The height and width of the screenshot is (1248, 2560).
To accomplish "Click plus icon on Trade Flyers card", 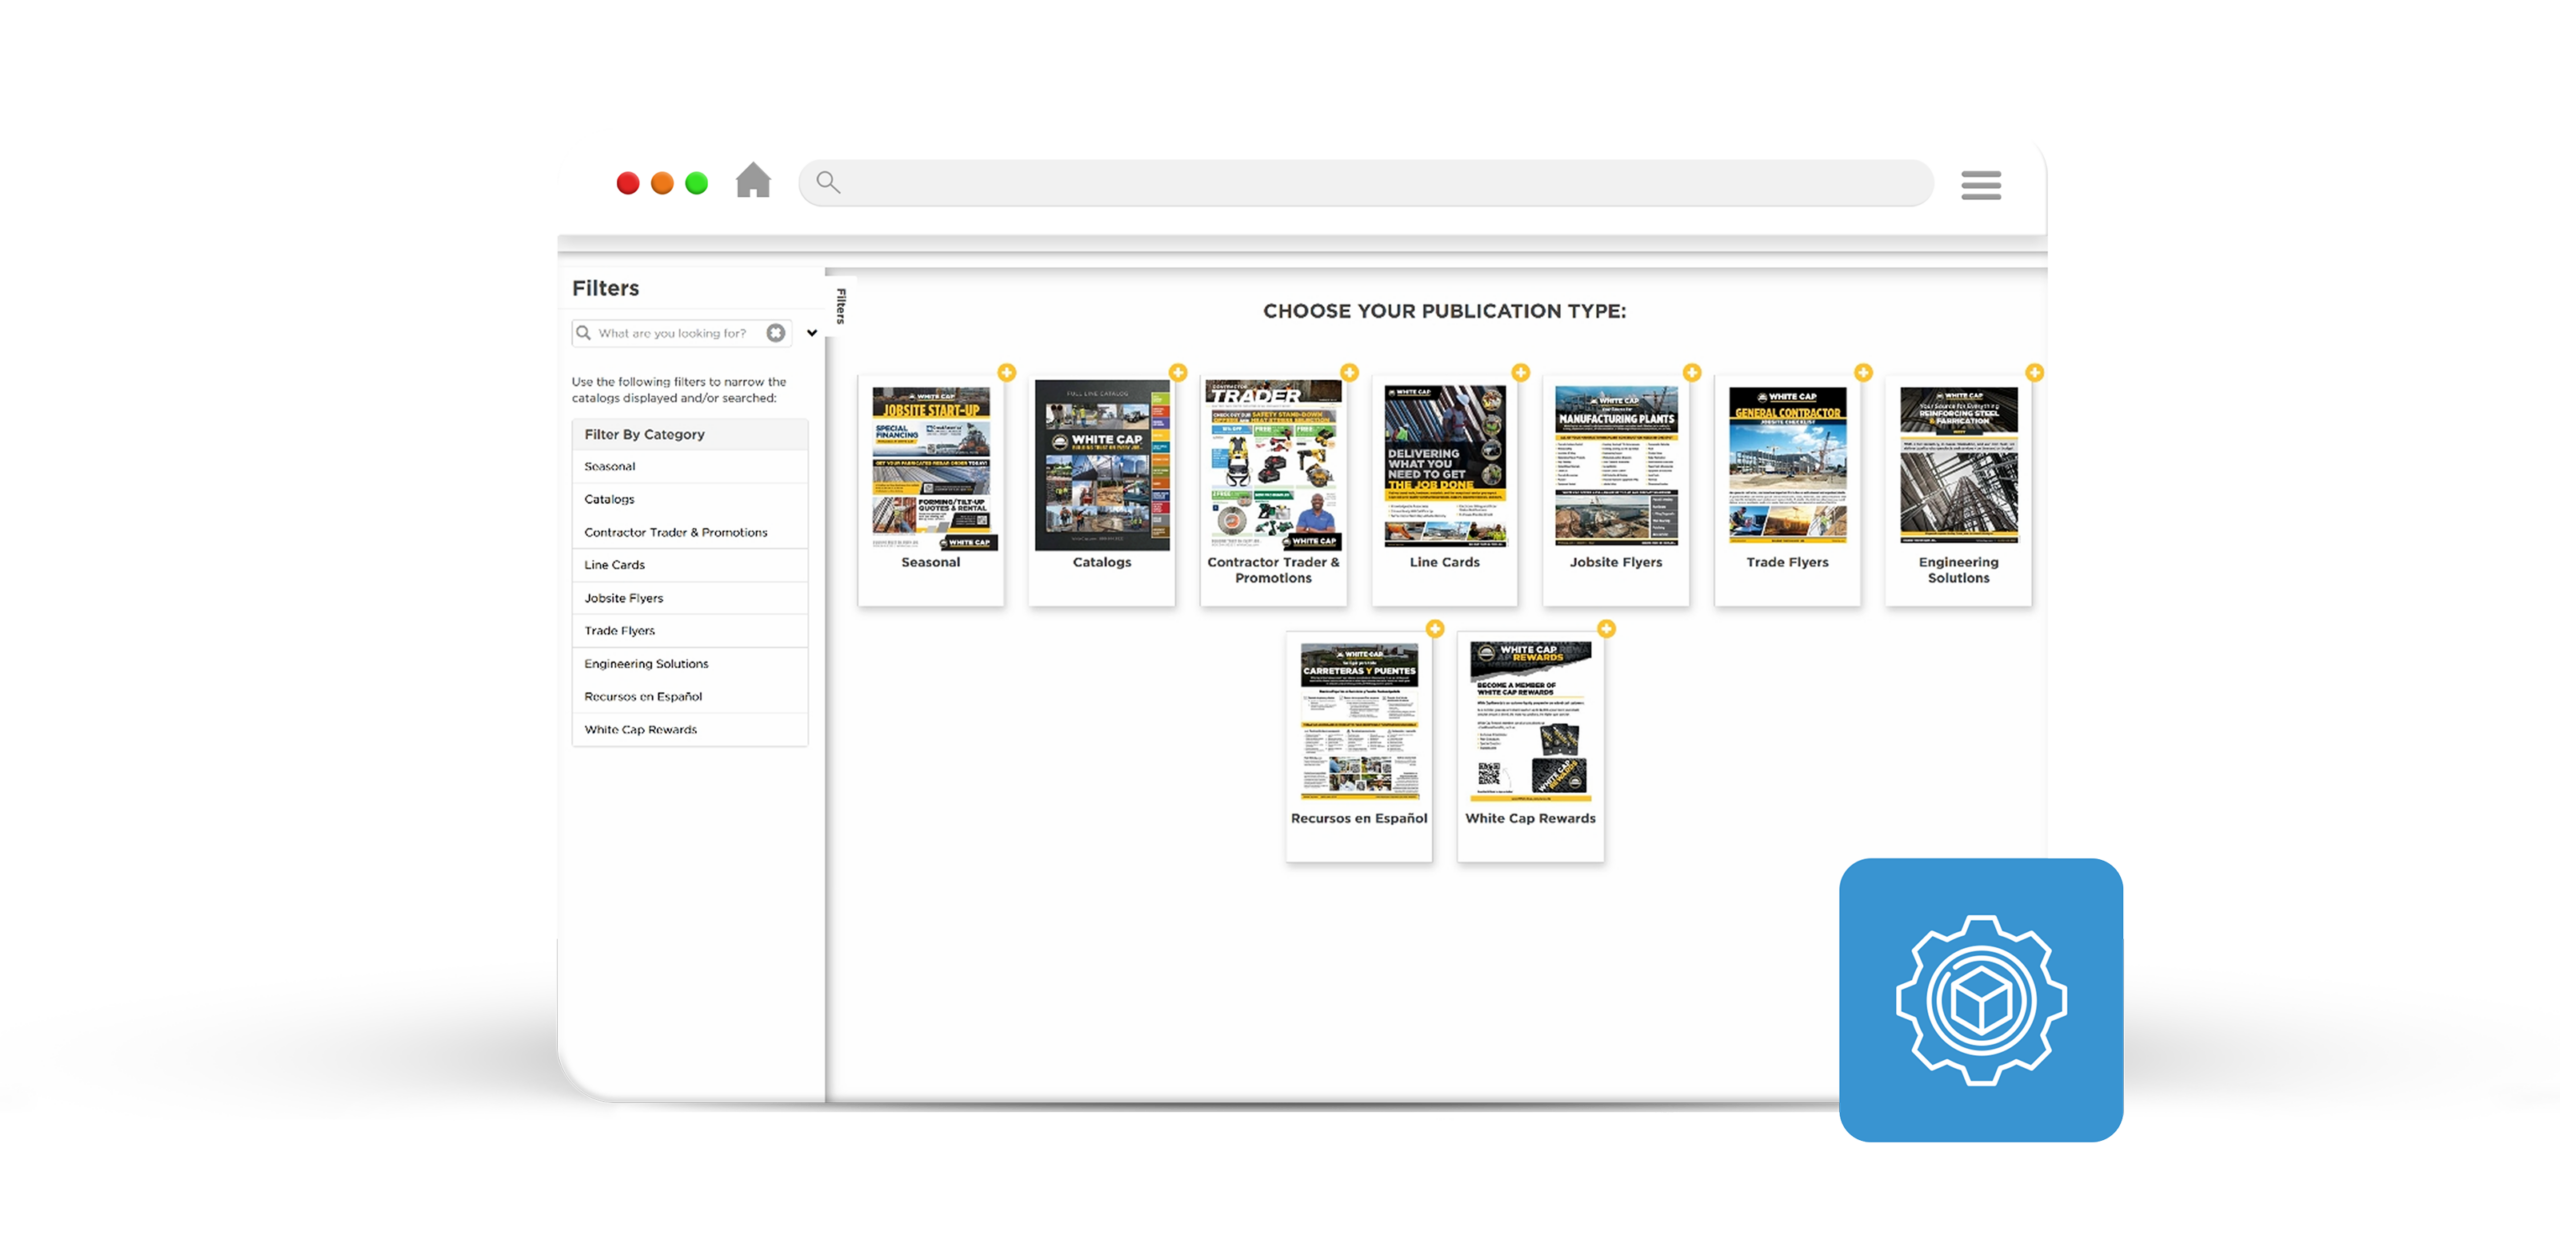I will (x=1863, y=372).
